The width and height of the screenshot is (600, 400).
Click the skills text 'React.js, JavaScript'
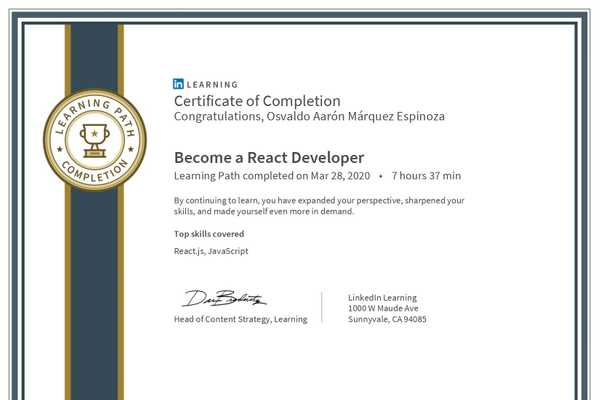click(211, 251)
